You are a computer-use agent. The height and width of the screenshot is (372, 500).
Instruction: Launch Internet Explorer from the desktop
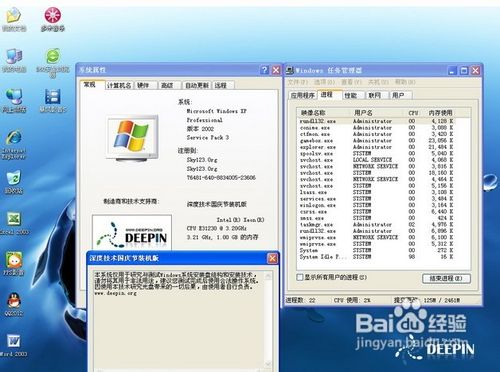(x=14, y=145)
